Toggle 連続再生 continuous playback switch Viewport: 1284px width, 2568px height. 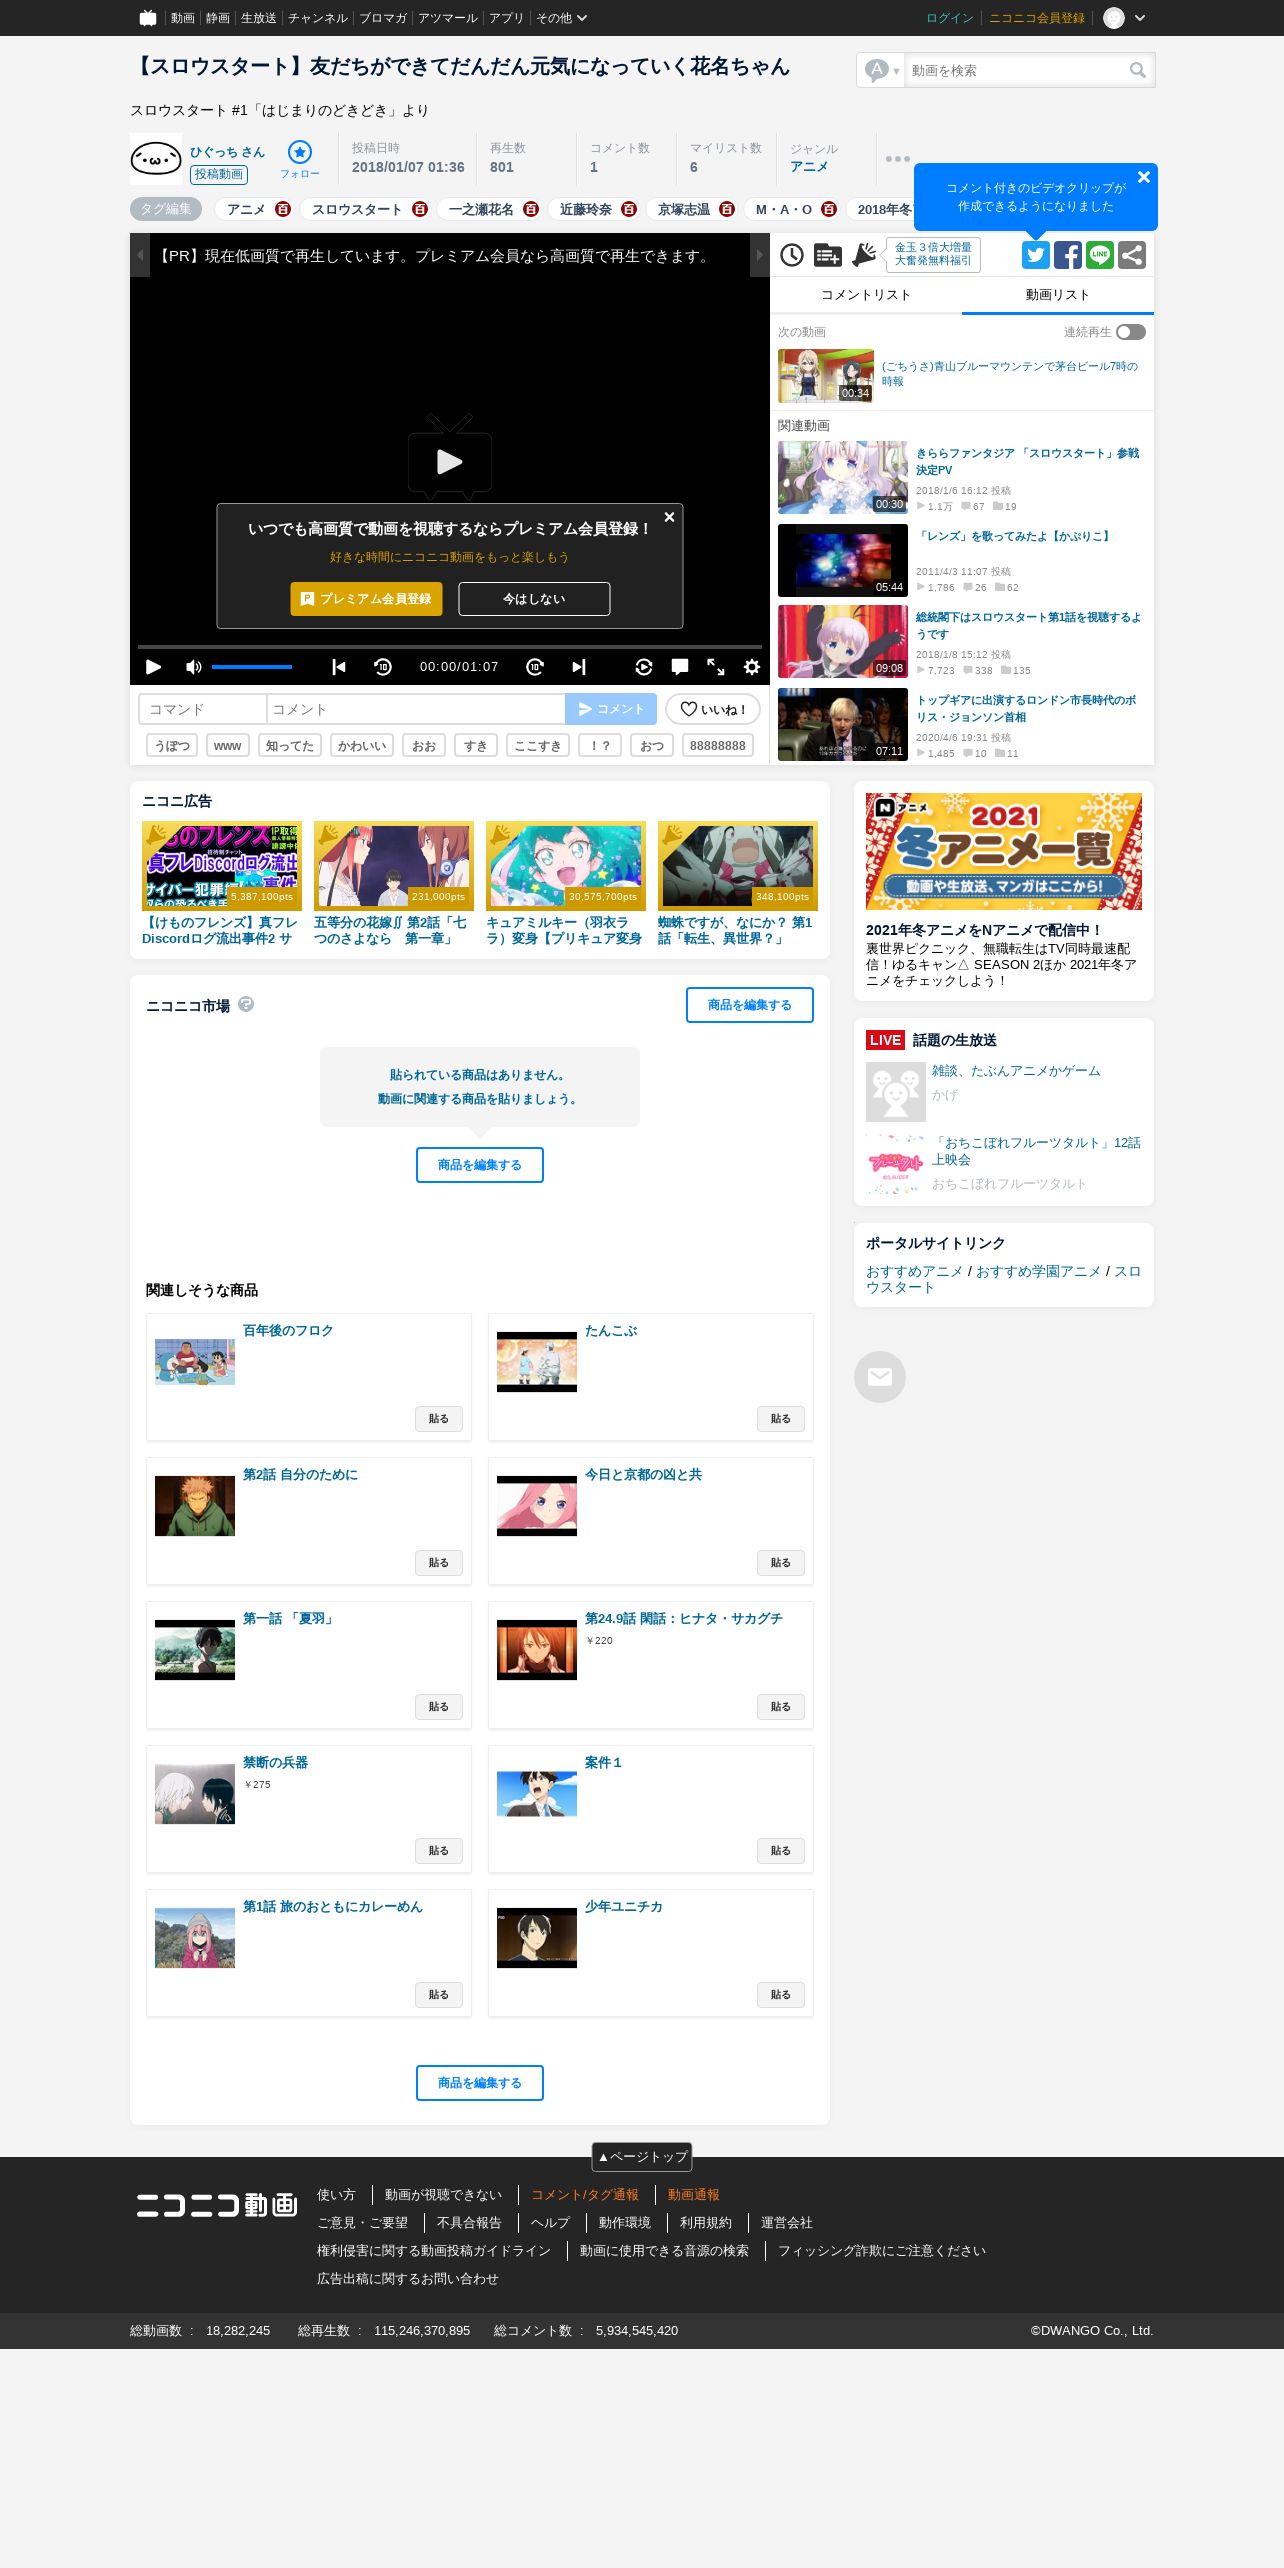coord(1131,332)
